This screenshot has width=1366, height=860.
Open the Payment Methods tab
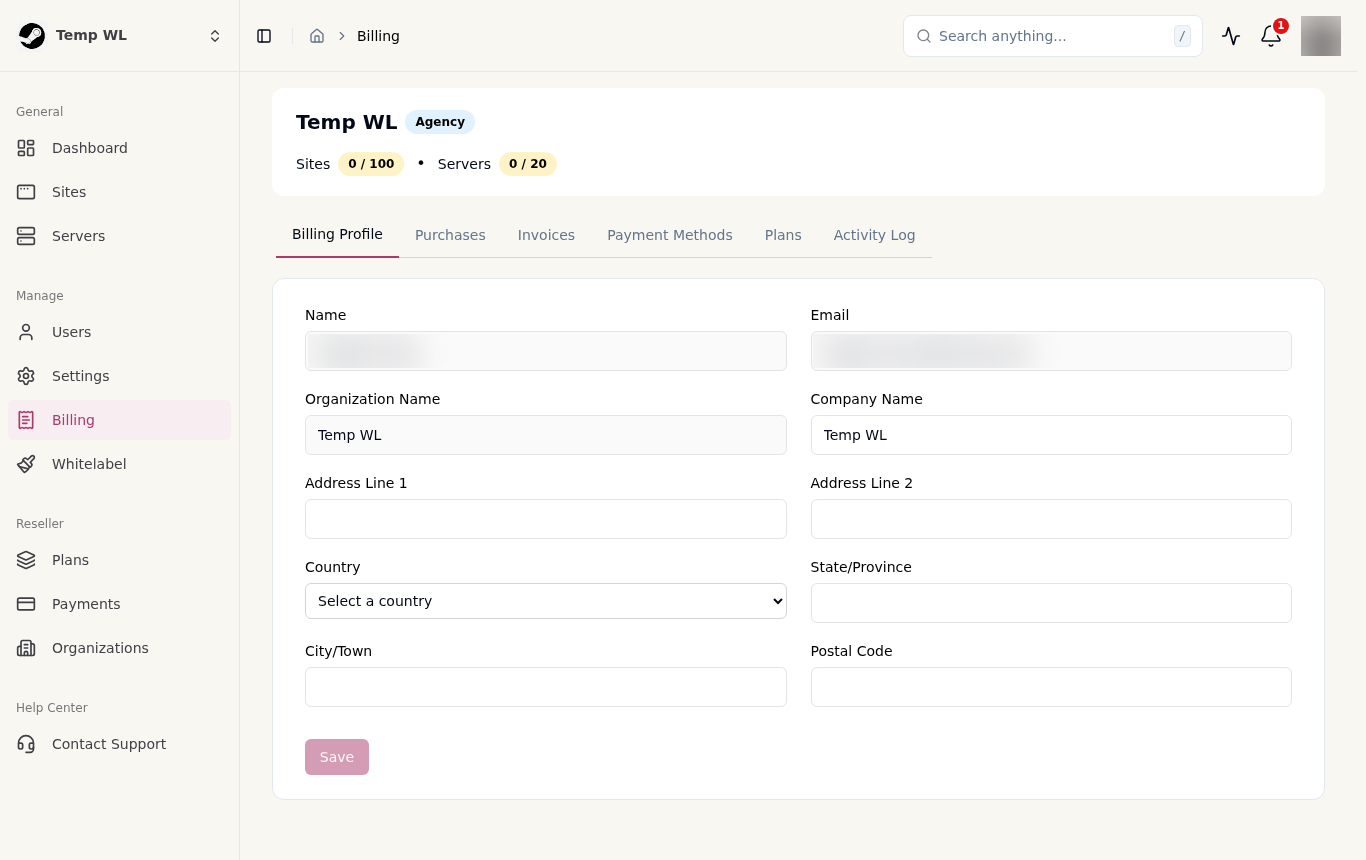click(670, 235)
